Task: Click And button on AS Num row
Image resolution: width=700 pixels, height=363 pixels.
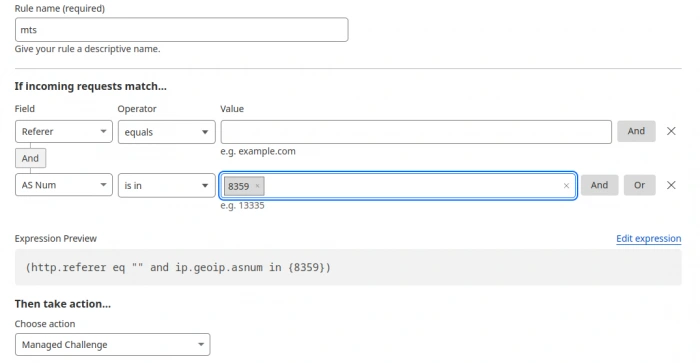Action: [x=599, y=185]
